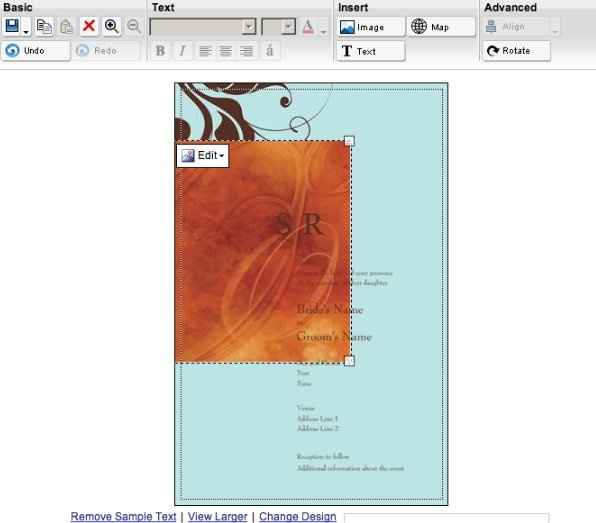Click the Paste clipboard icon
The image size is (596, 523).
point(67,27)
